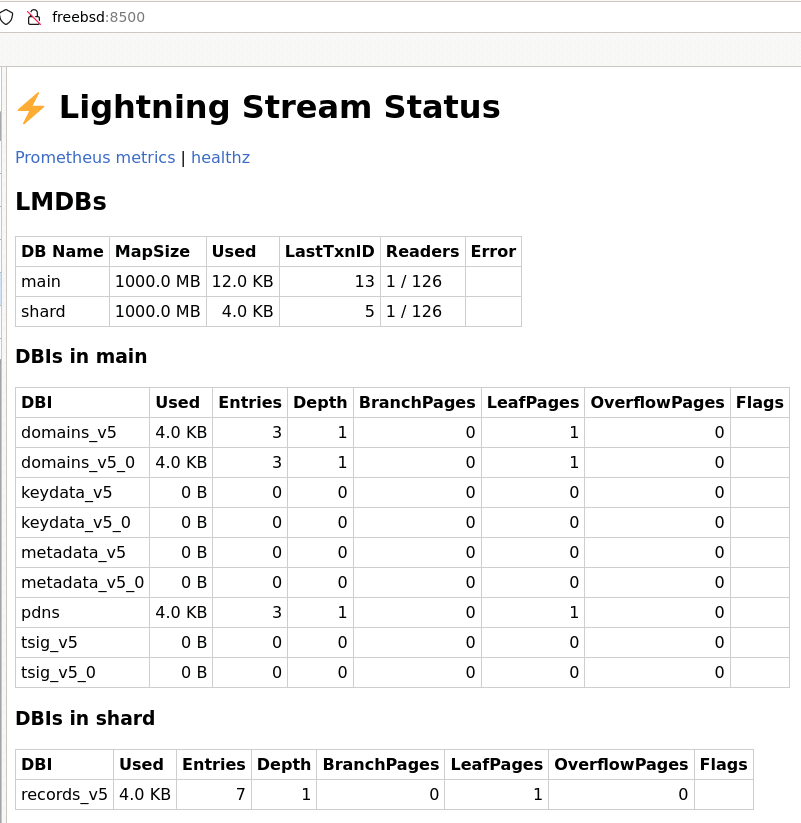This screenshot has height=823, width=801.
Task: Click the Readers column header
Action: [422, 252]
